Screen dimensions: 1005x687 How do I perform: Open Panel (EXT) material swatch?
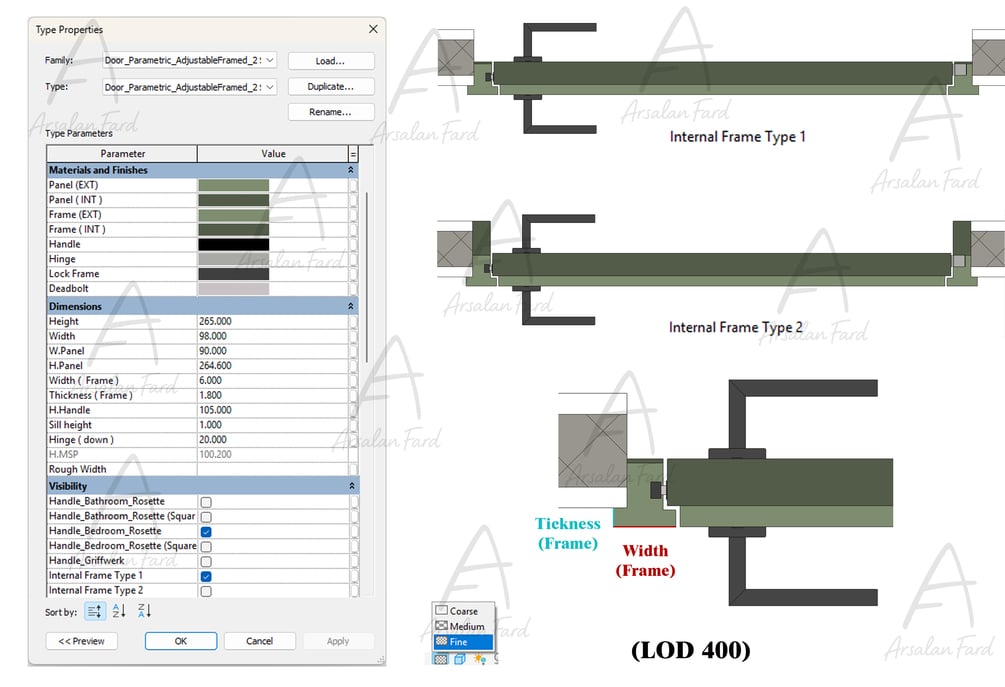click(x=233, y=185)
